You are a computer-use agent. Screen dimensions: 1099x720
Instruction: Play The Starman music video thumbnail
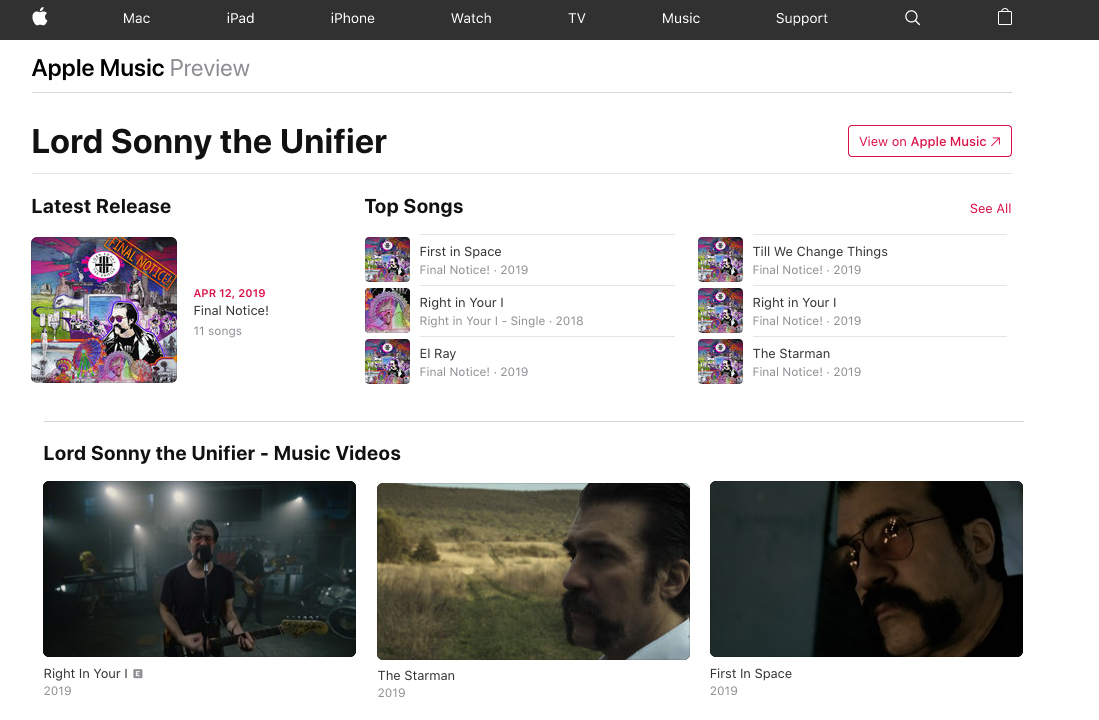tap(533, 571)
